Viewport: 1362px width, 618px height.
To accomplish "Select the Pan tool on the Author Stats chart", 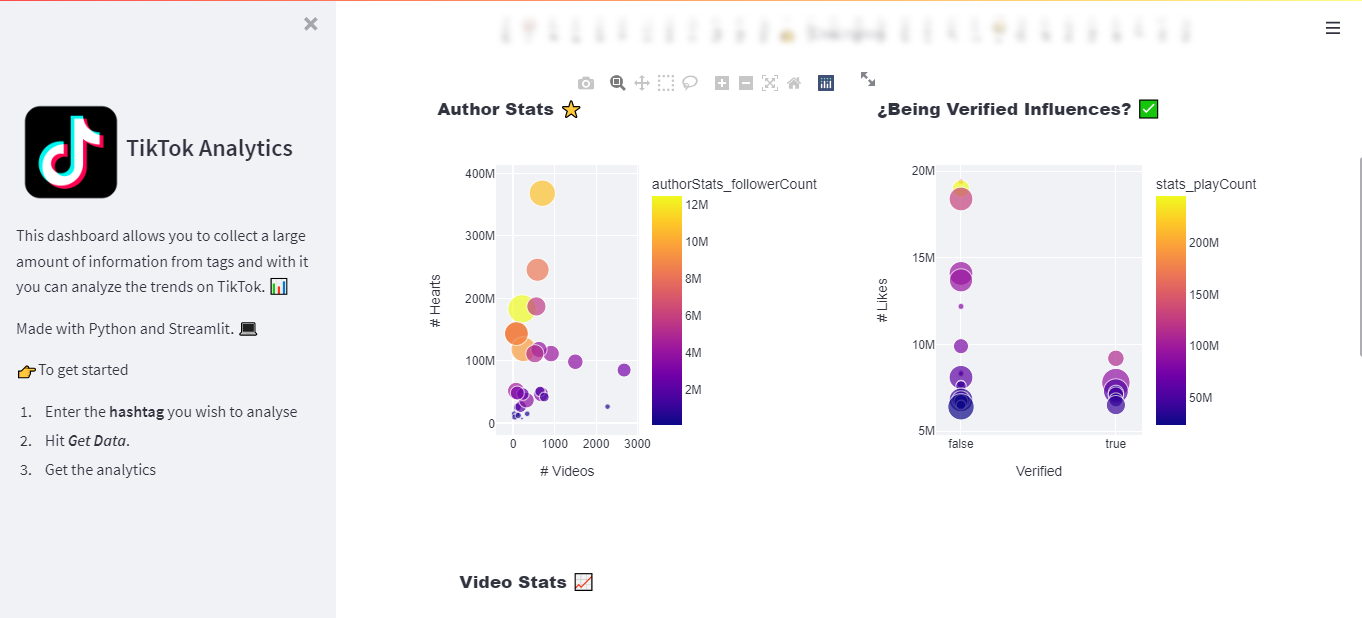I will (641, 82).
